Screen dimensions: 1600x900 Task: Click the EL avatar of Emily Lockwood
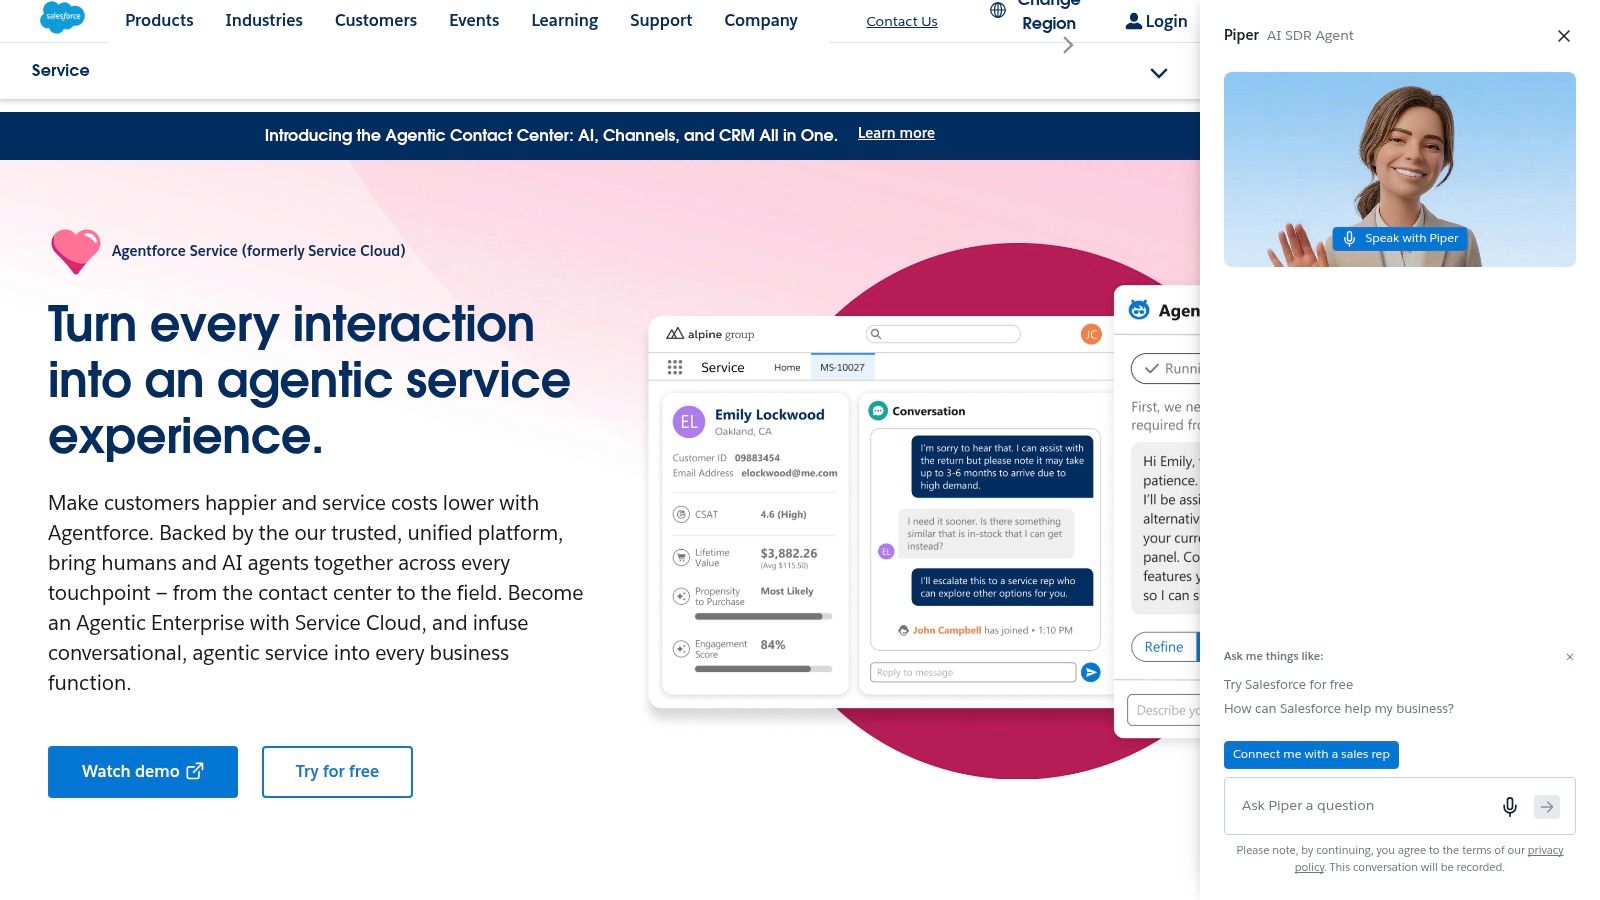pyautogui.click(x=689, y=422)
